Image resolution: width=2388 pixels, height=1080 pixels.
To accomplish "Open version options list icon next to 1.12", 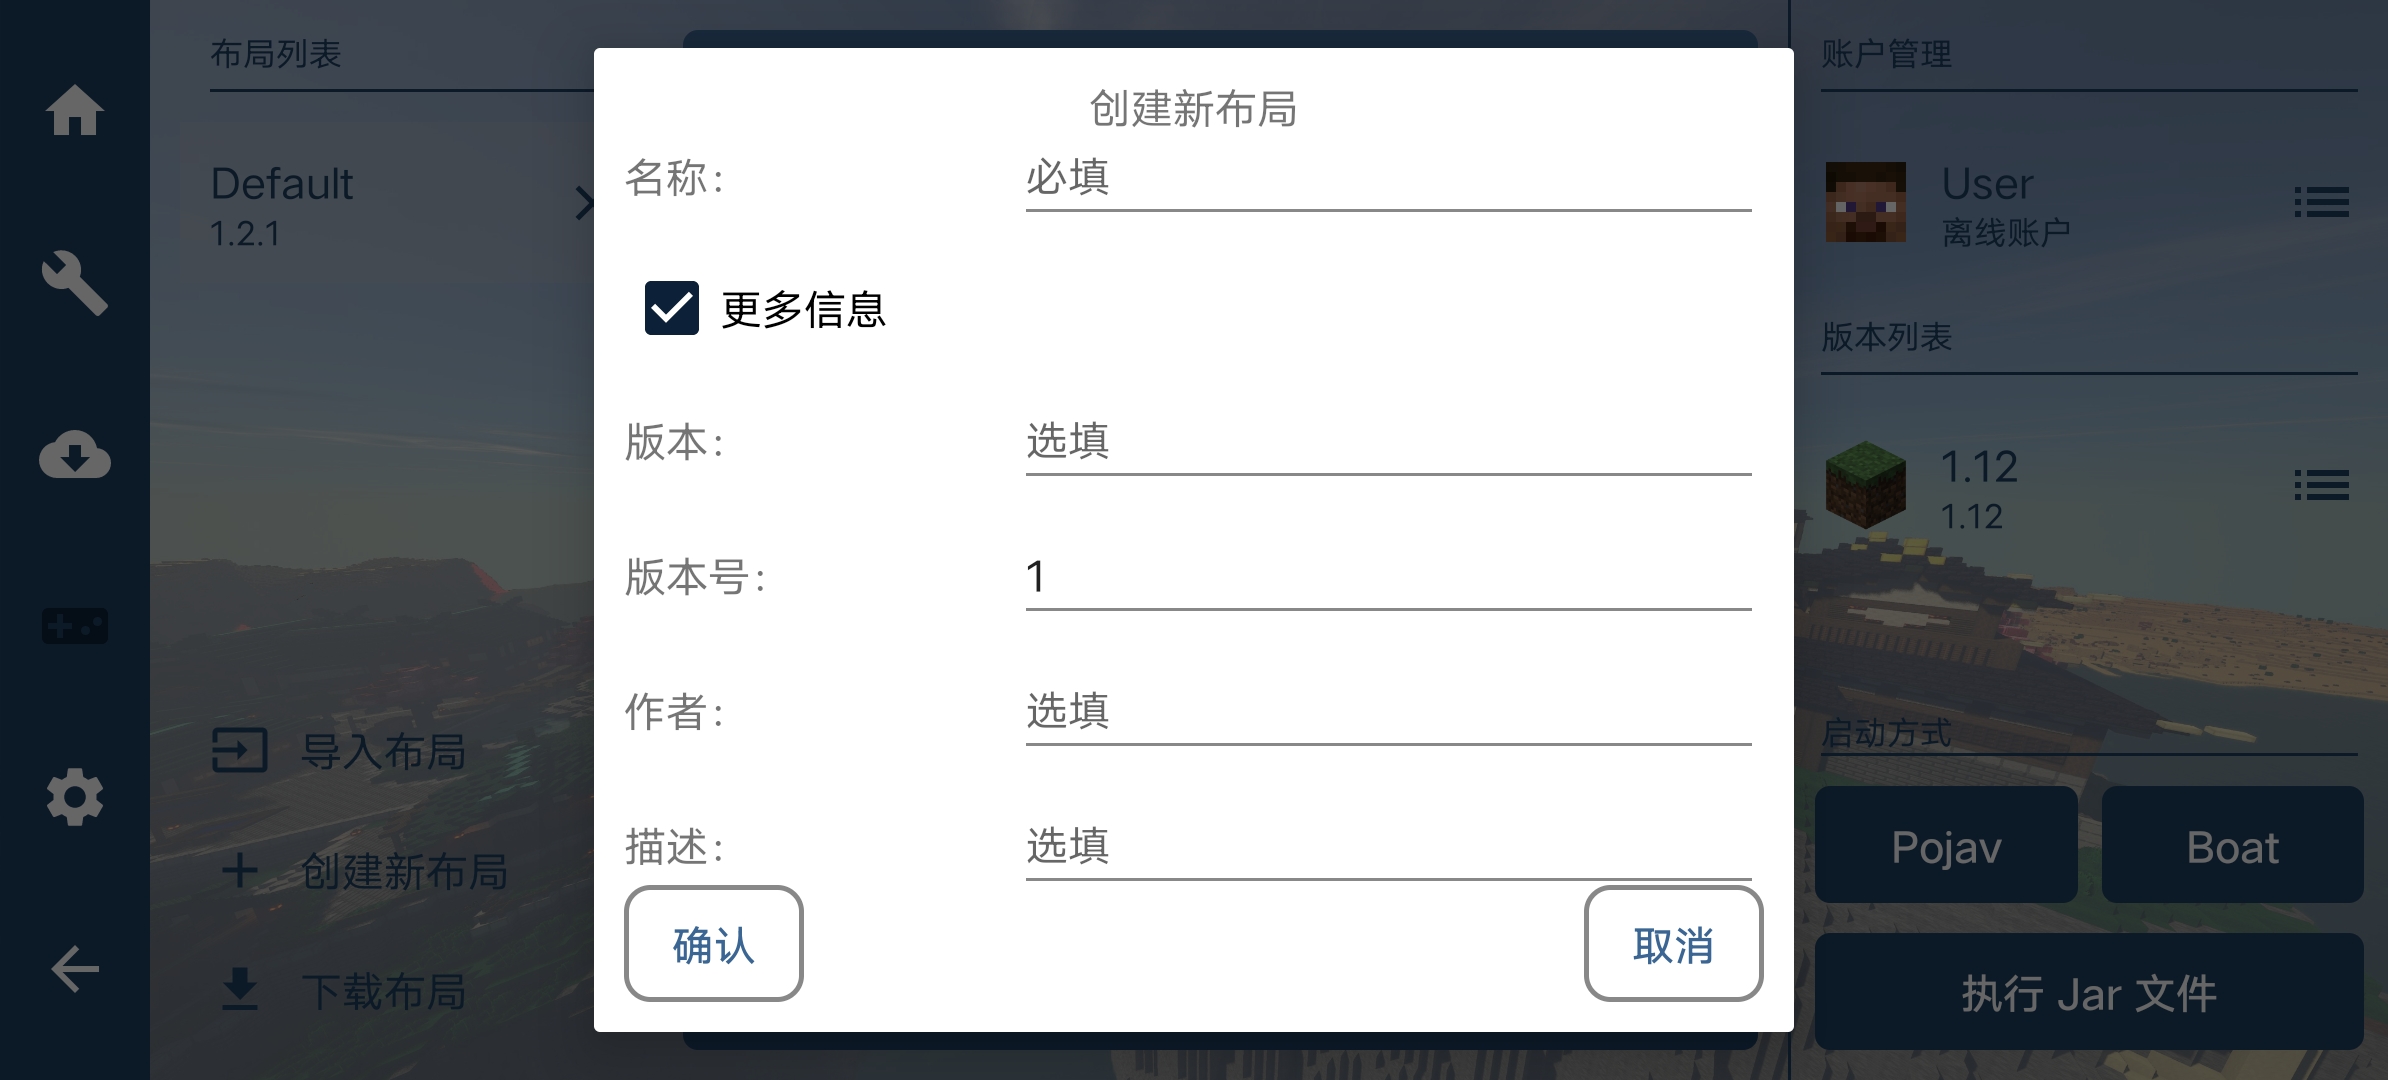I will click(2320, 484).
